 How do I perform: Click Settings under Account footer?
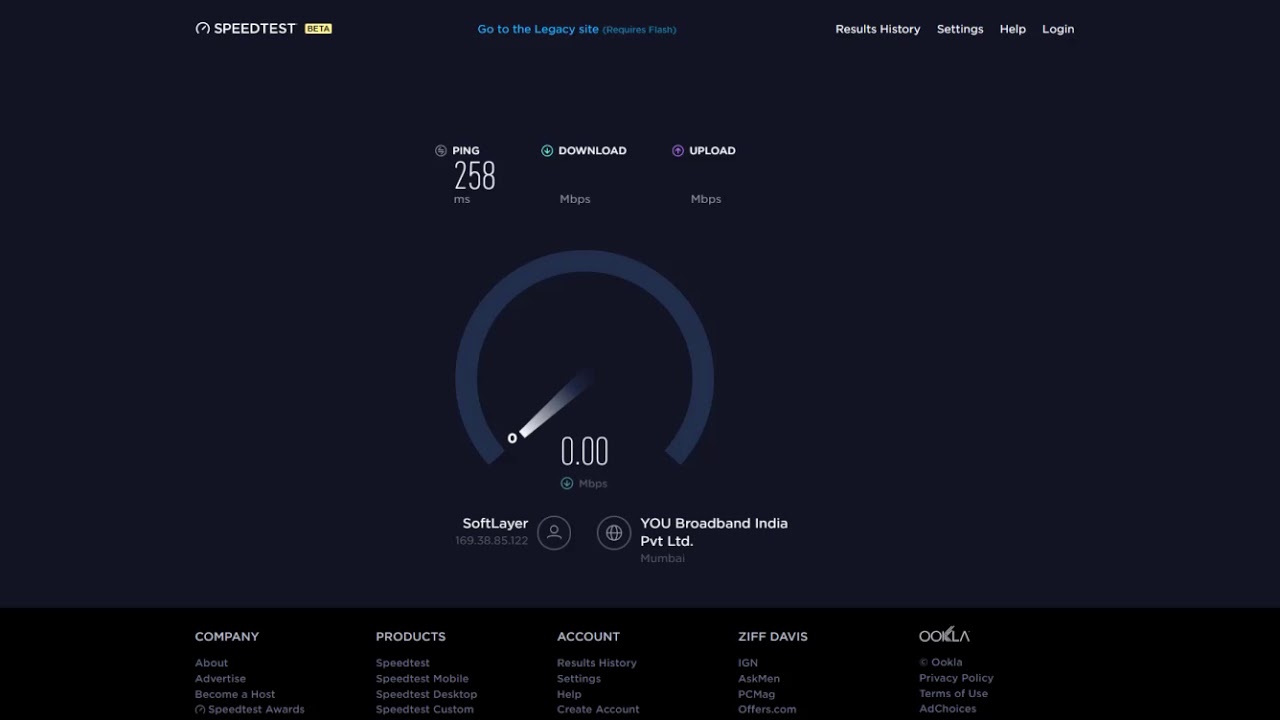coord(579,678)
